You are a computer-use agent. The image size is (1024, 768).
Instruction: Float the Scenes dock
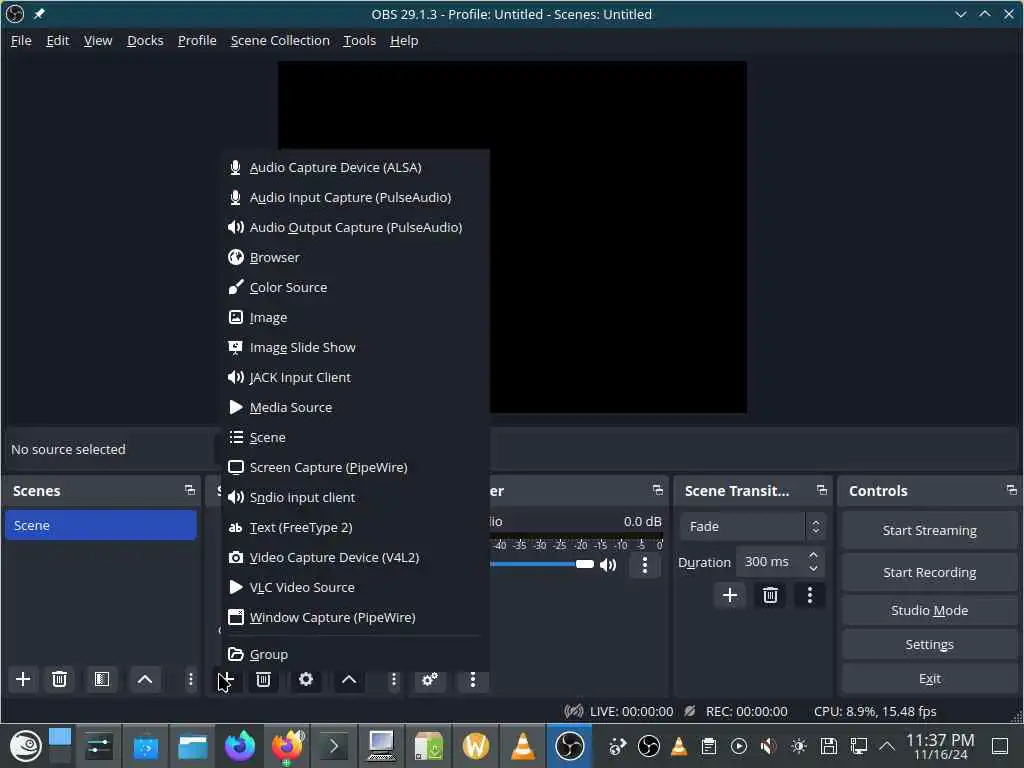tap(189, 490)
